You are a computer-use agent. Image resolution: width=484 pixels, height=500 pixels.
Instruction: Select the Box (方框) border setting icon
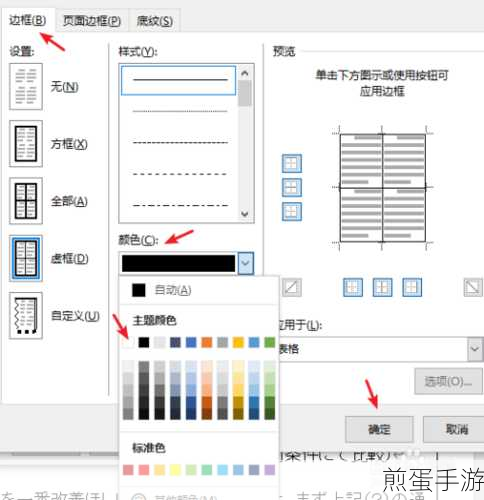coord(26,144)
